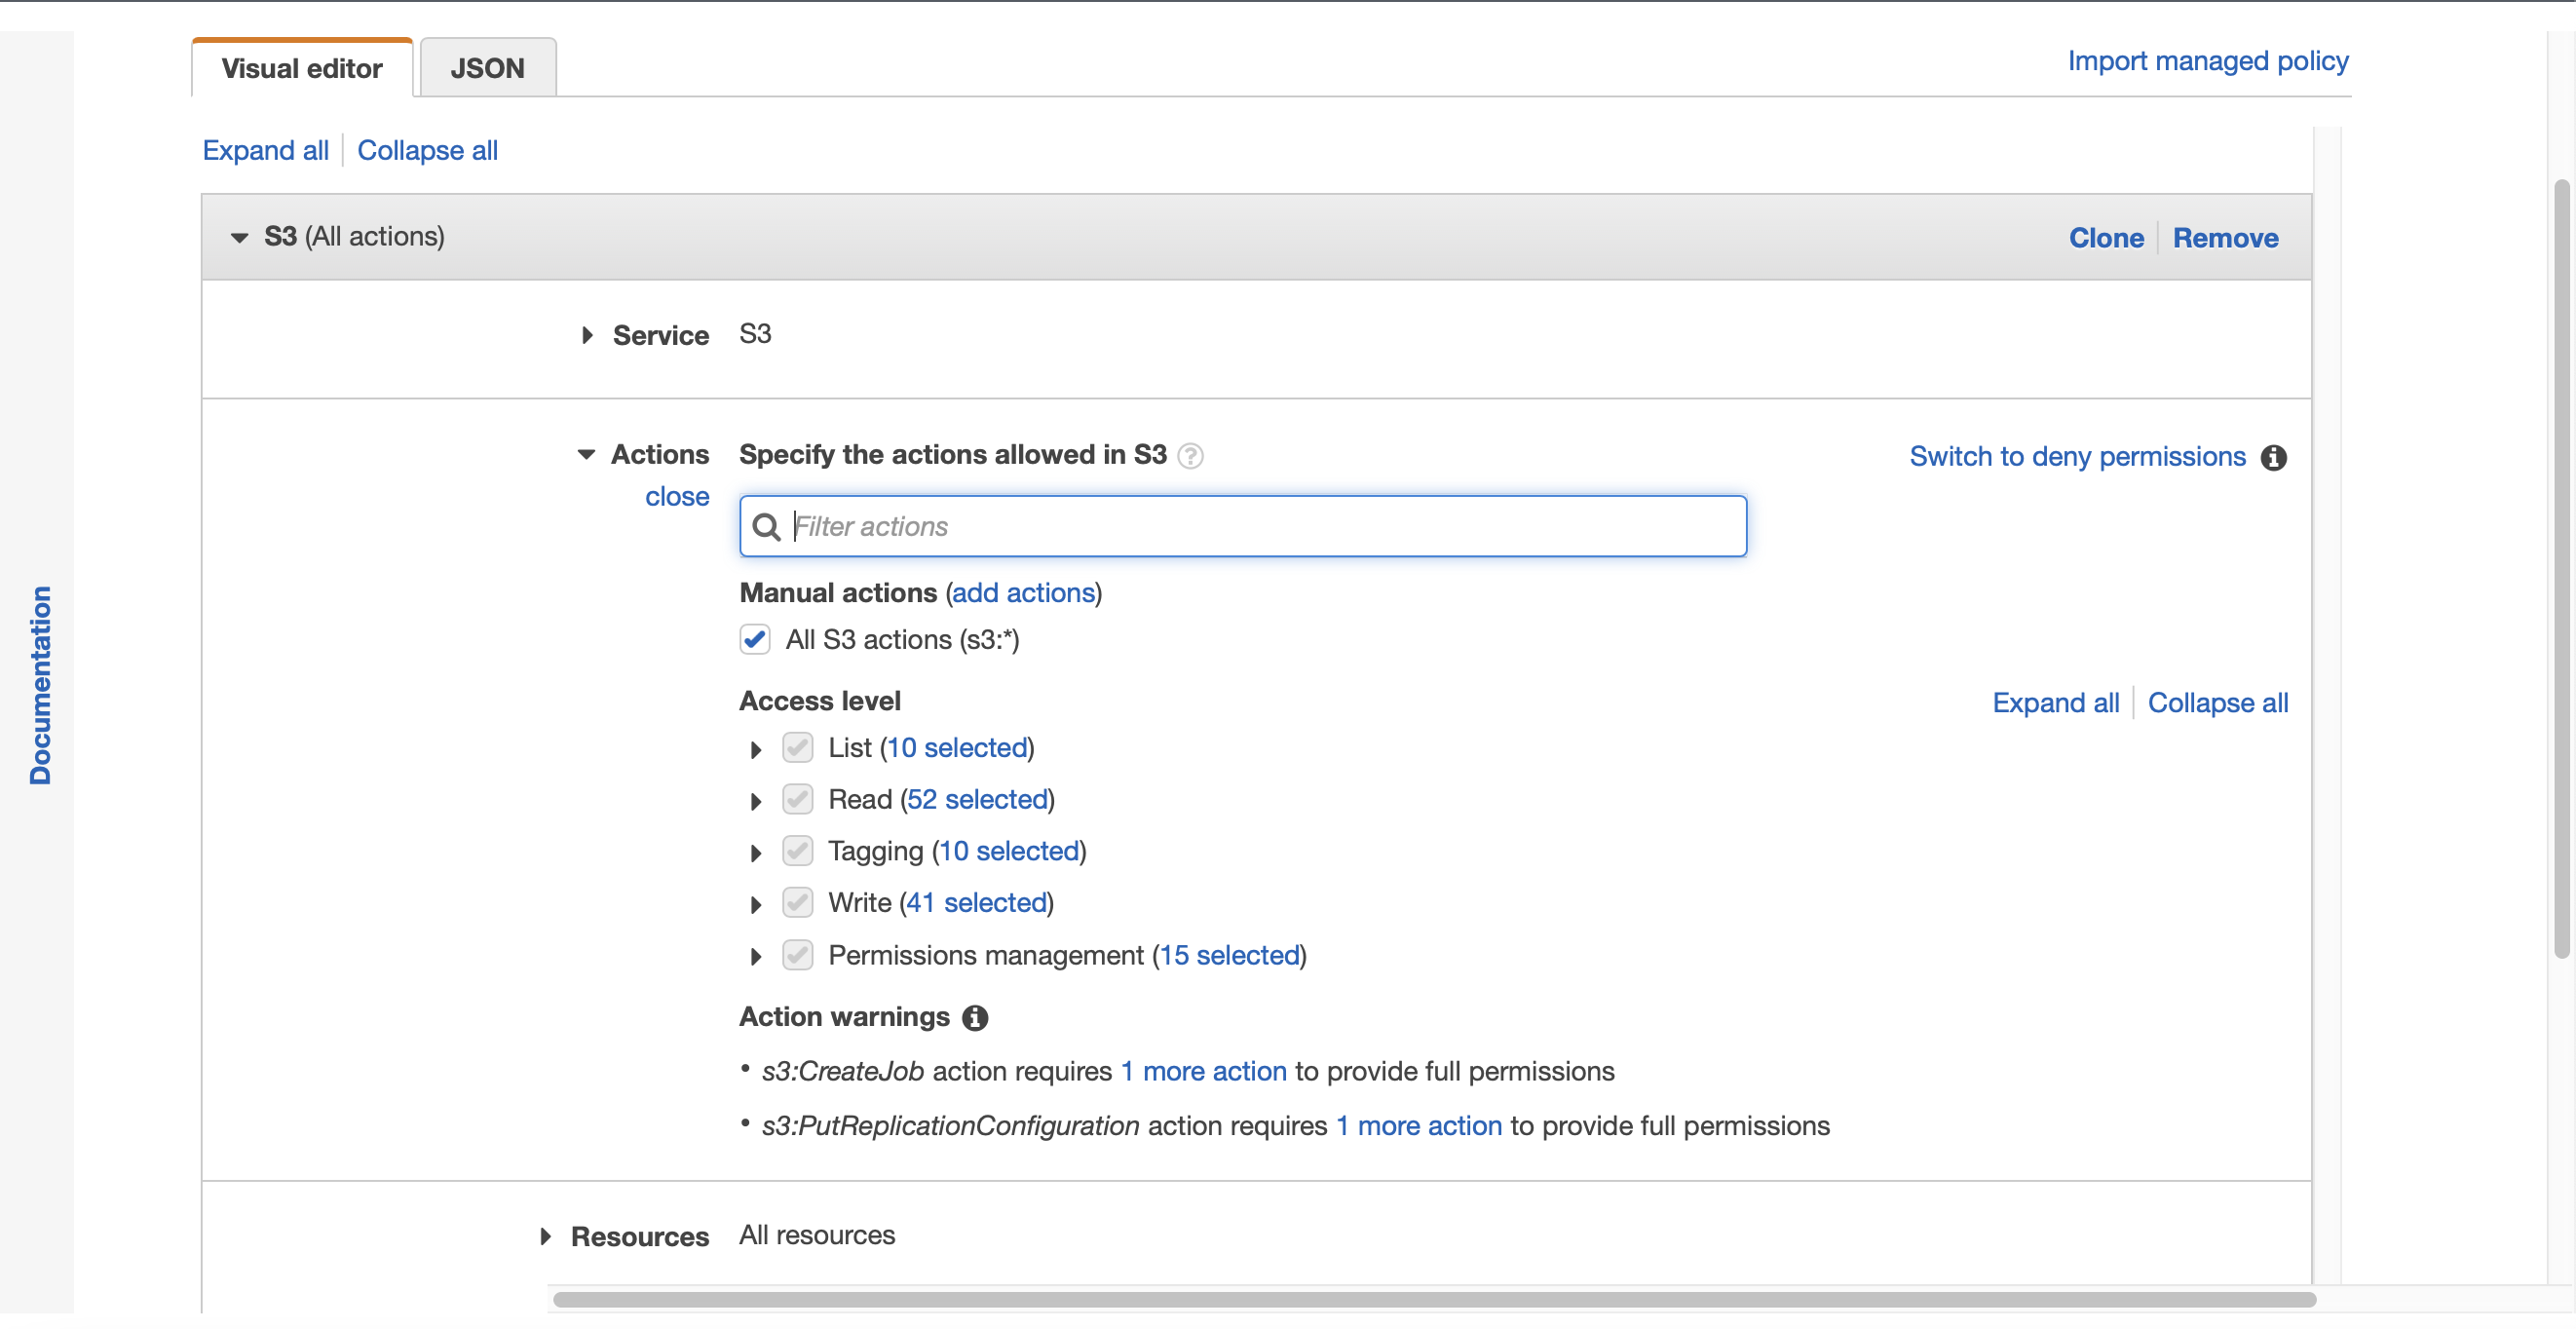The image size is (2576, 1329).
Task: Click info icon next to Switch to deny permissions
Action: 2273,457
